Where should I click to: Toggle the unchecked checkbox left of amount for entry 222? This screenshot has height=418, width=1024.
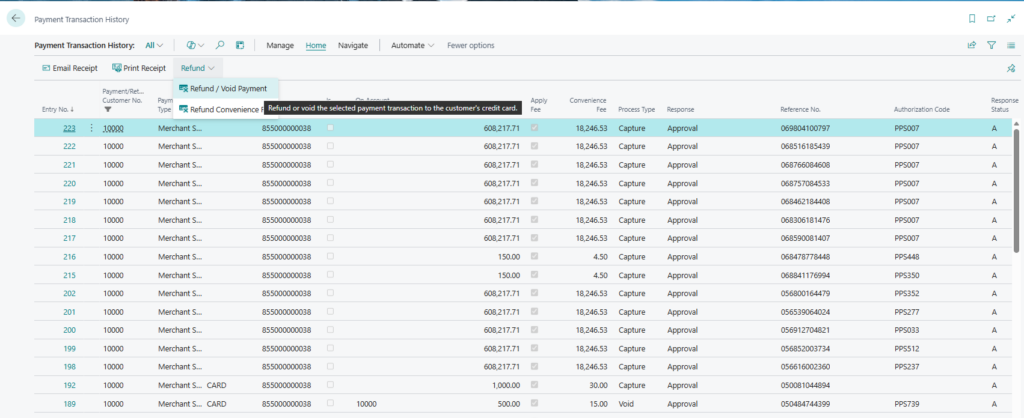click(330, 146)
